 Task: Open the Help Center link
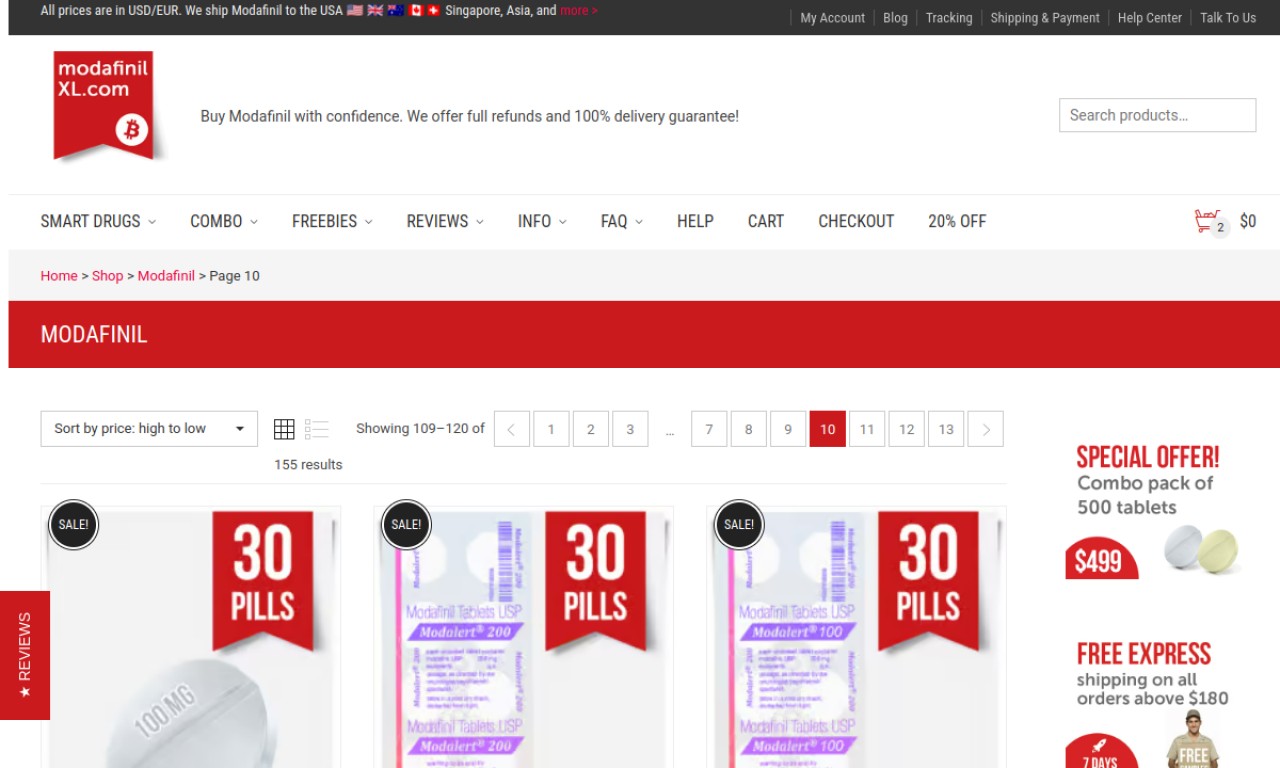click(x=1150, y=18)
